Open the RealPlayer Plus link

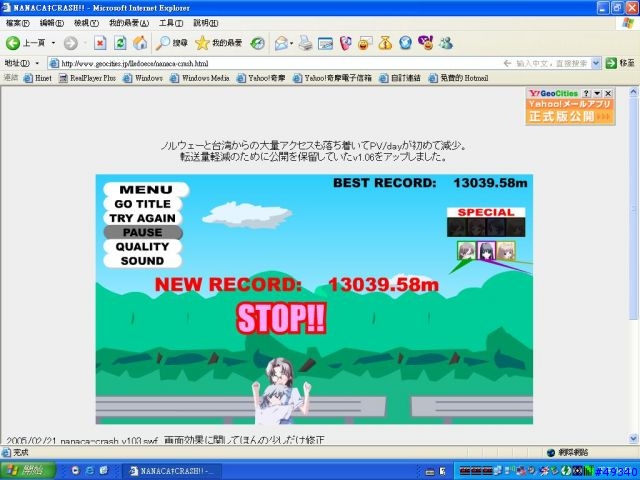87,78
